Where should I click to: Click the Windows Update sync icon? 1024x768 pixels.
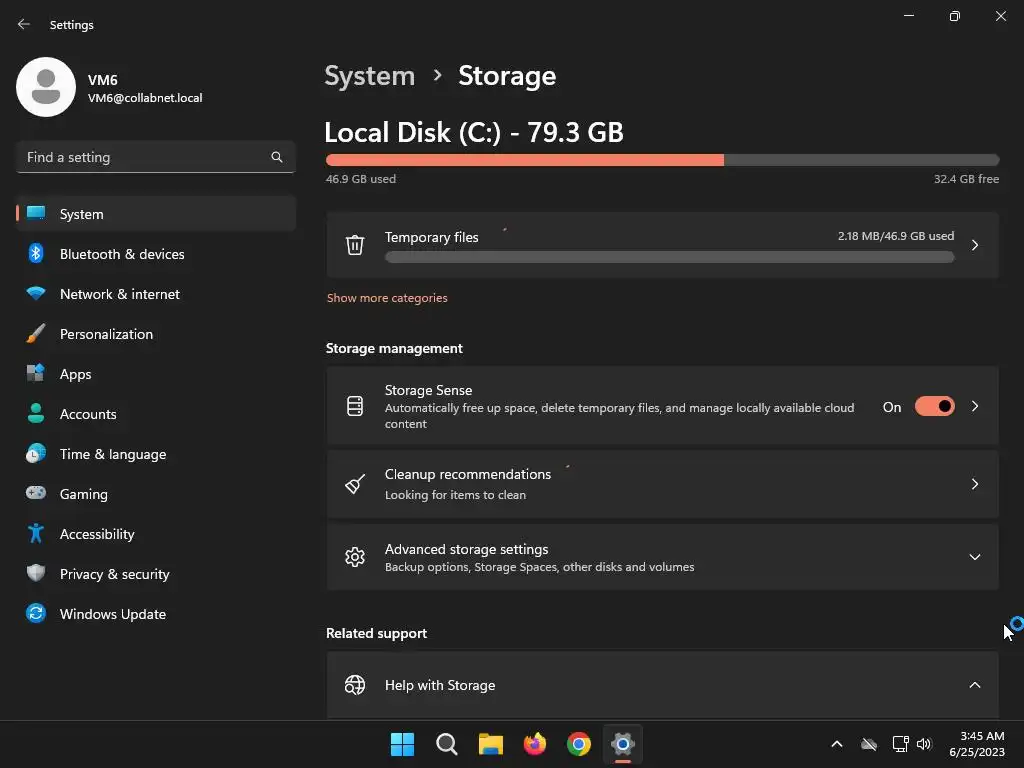pyautogui.click(x=36, y=614)
